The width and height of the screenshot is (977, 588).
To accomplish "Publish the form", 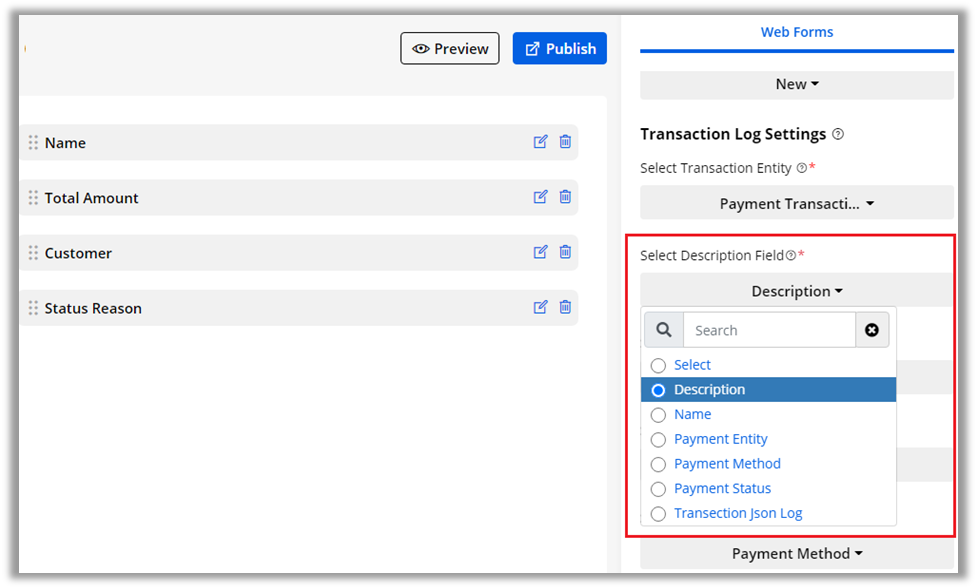I will click(559, 48).
